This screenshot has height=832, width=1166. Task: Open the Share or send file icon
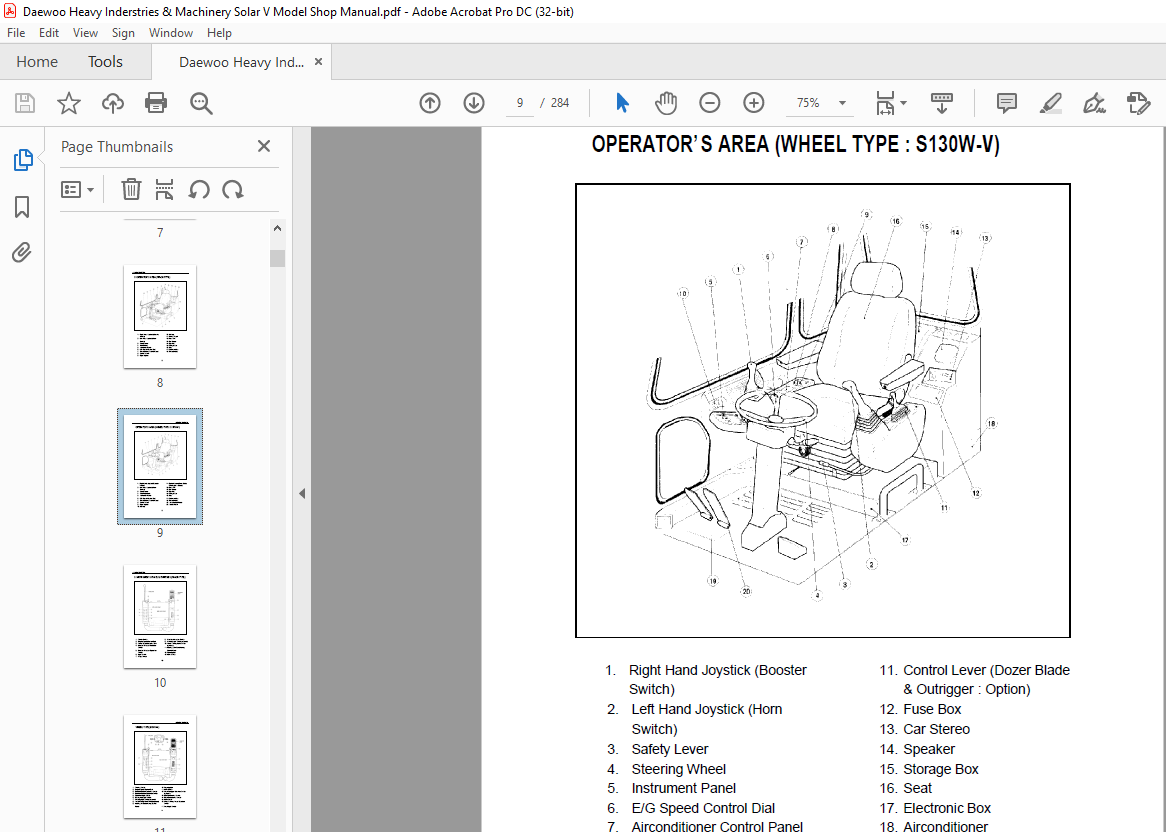1138,103
